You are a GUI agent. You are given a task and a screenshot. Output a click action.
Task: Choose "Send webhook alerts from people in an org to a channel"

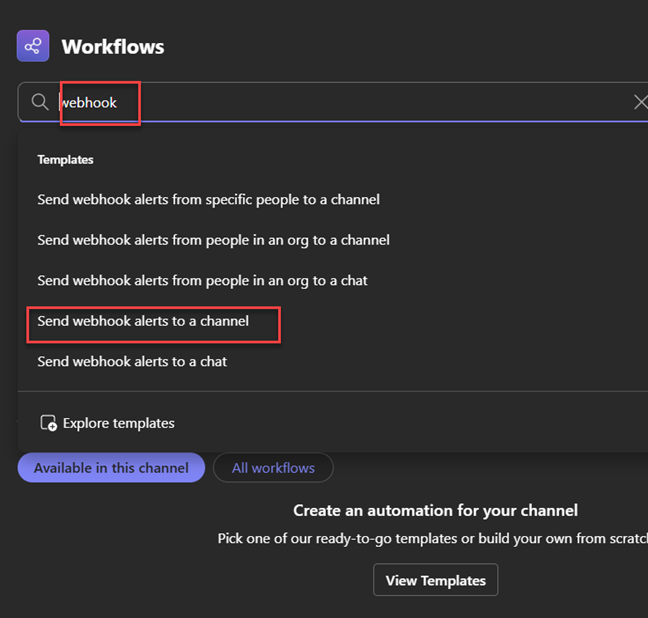[213, 240]
